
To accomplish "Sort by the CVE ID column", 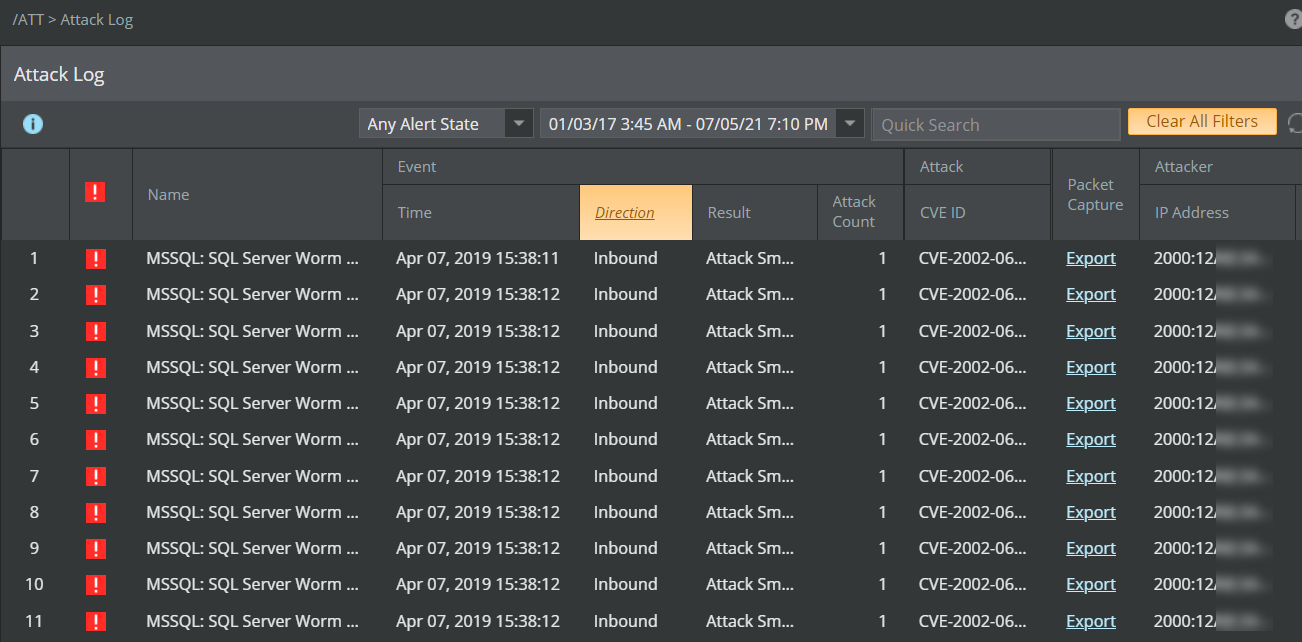I will [977, 212].
